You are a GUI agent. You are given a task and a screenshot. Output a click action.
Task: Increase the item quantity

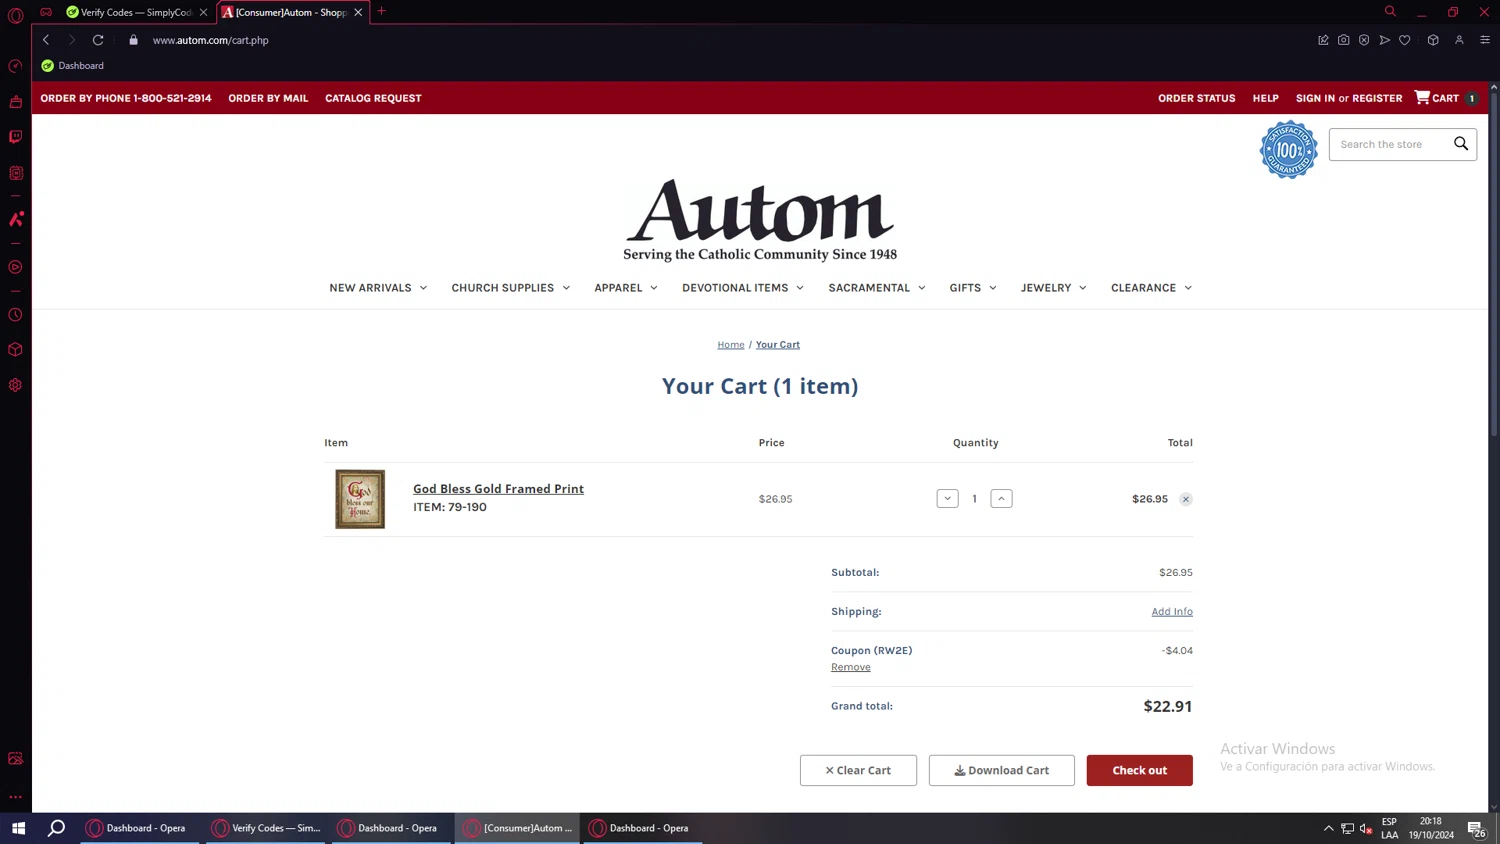coord(1001,498)
